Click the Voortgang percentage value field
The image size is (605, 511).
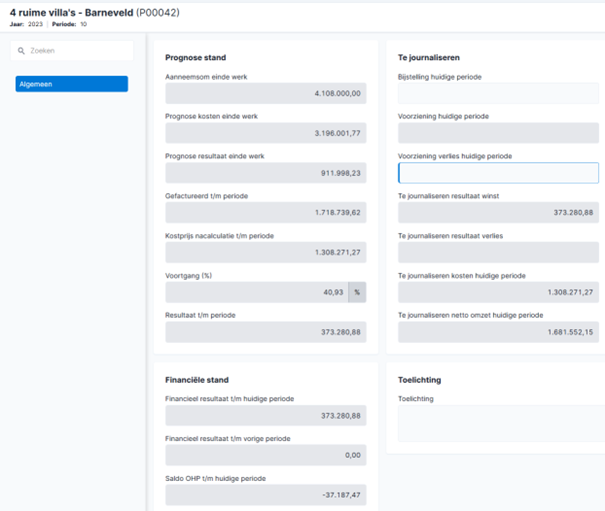point(257,292)
